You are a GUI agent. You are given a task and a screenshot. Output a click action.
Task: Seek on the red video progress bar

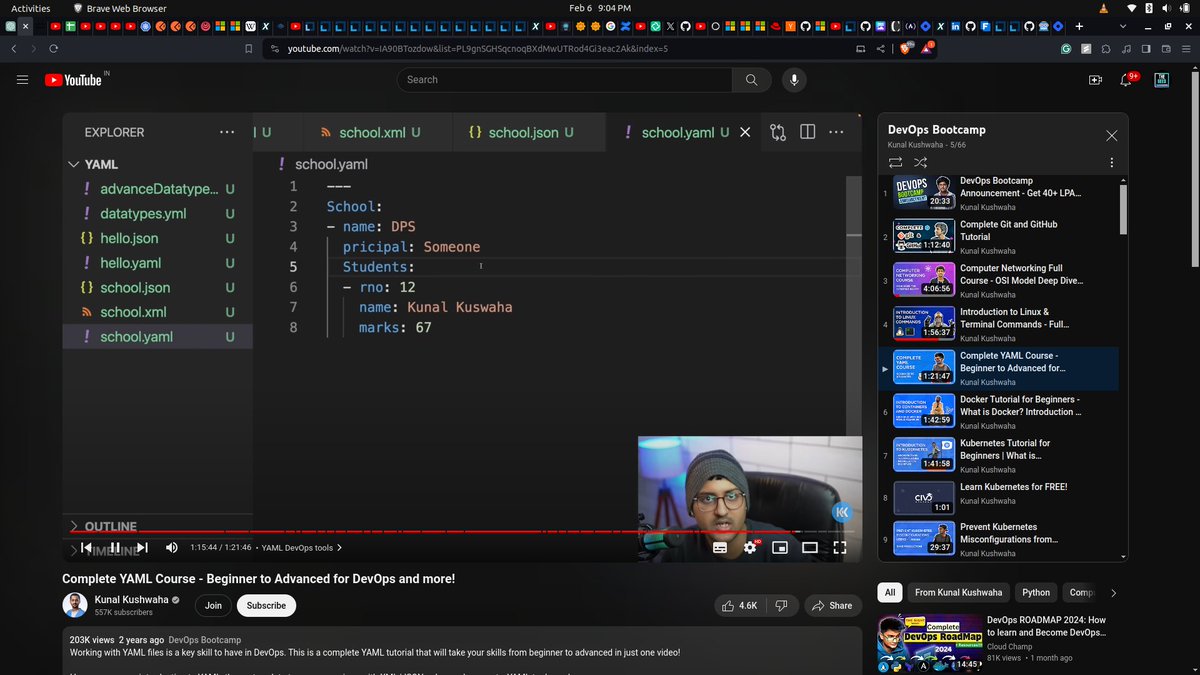coord(462,532)
